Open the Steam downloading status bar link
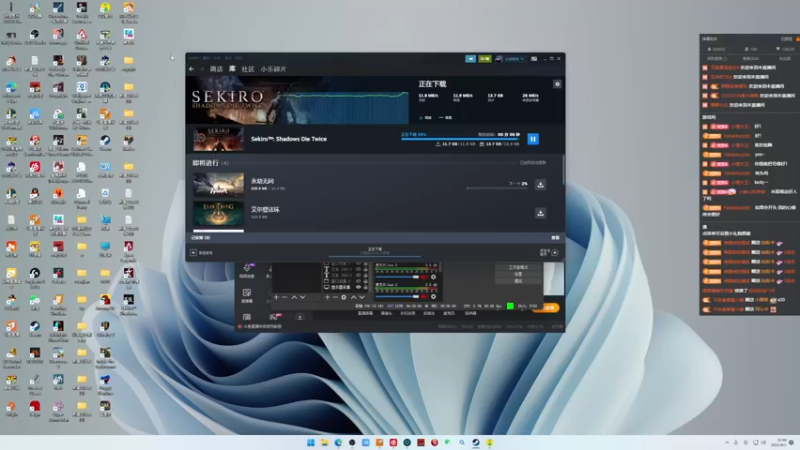Image resolution: width=800 pixels, height=450 pixels. [x=375, y=251]
